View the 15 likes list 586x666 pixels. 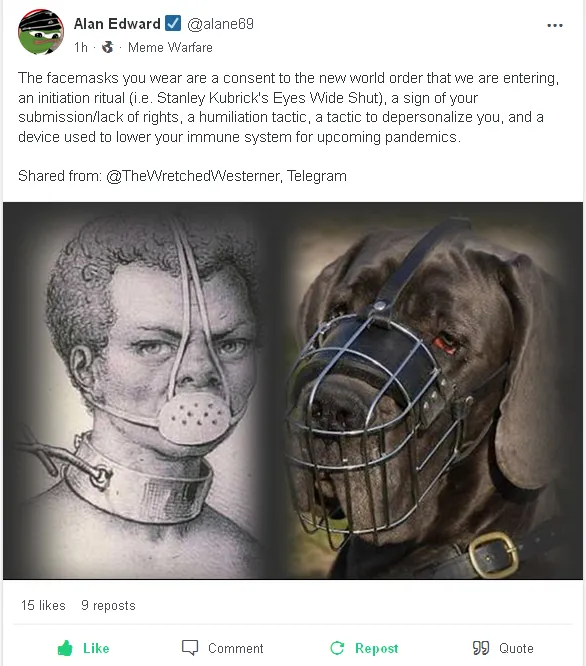pyautogui.click(x=43, y=605)
